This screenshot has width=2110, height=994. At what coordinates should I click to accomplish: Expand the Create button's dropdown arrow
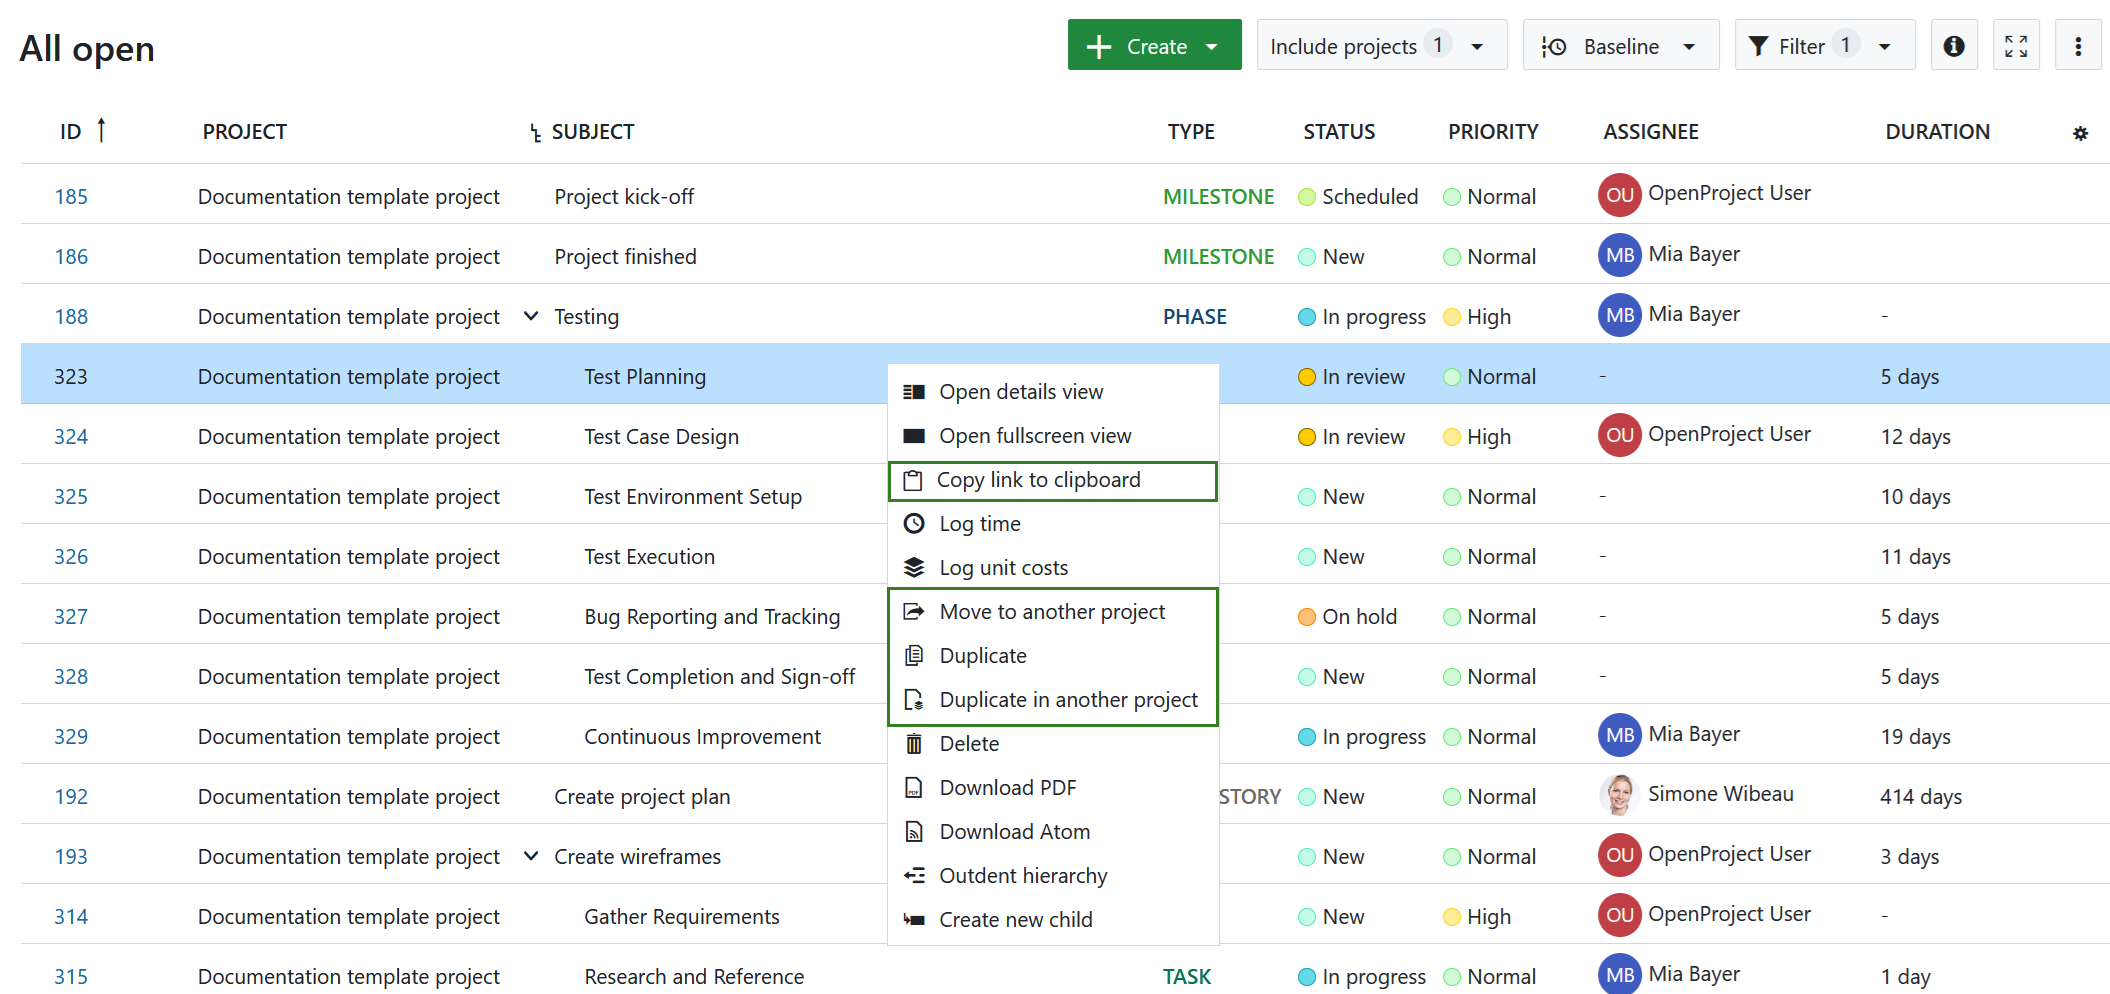coord(1212,45)
